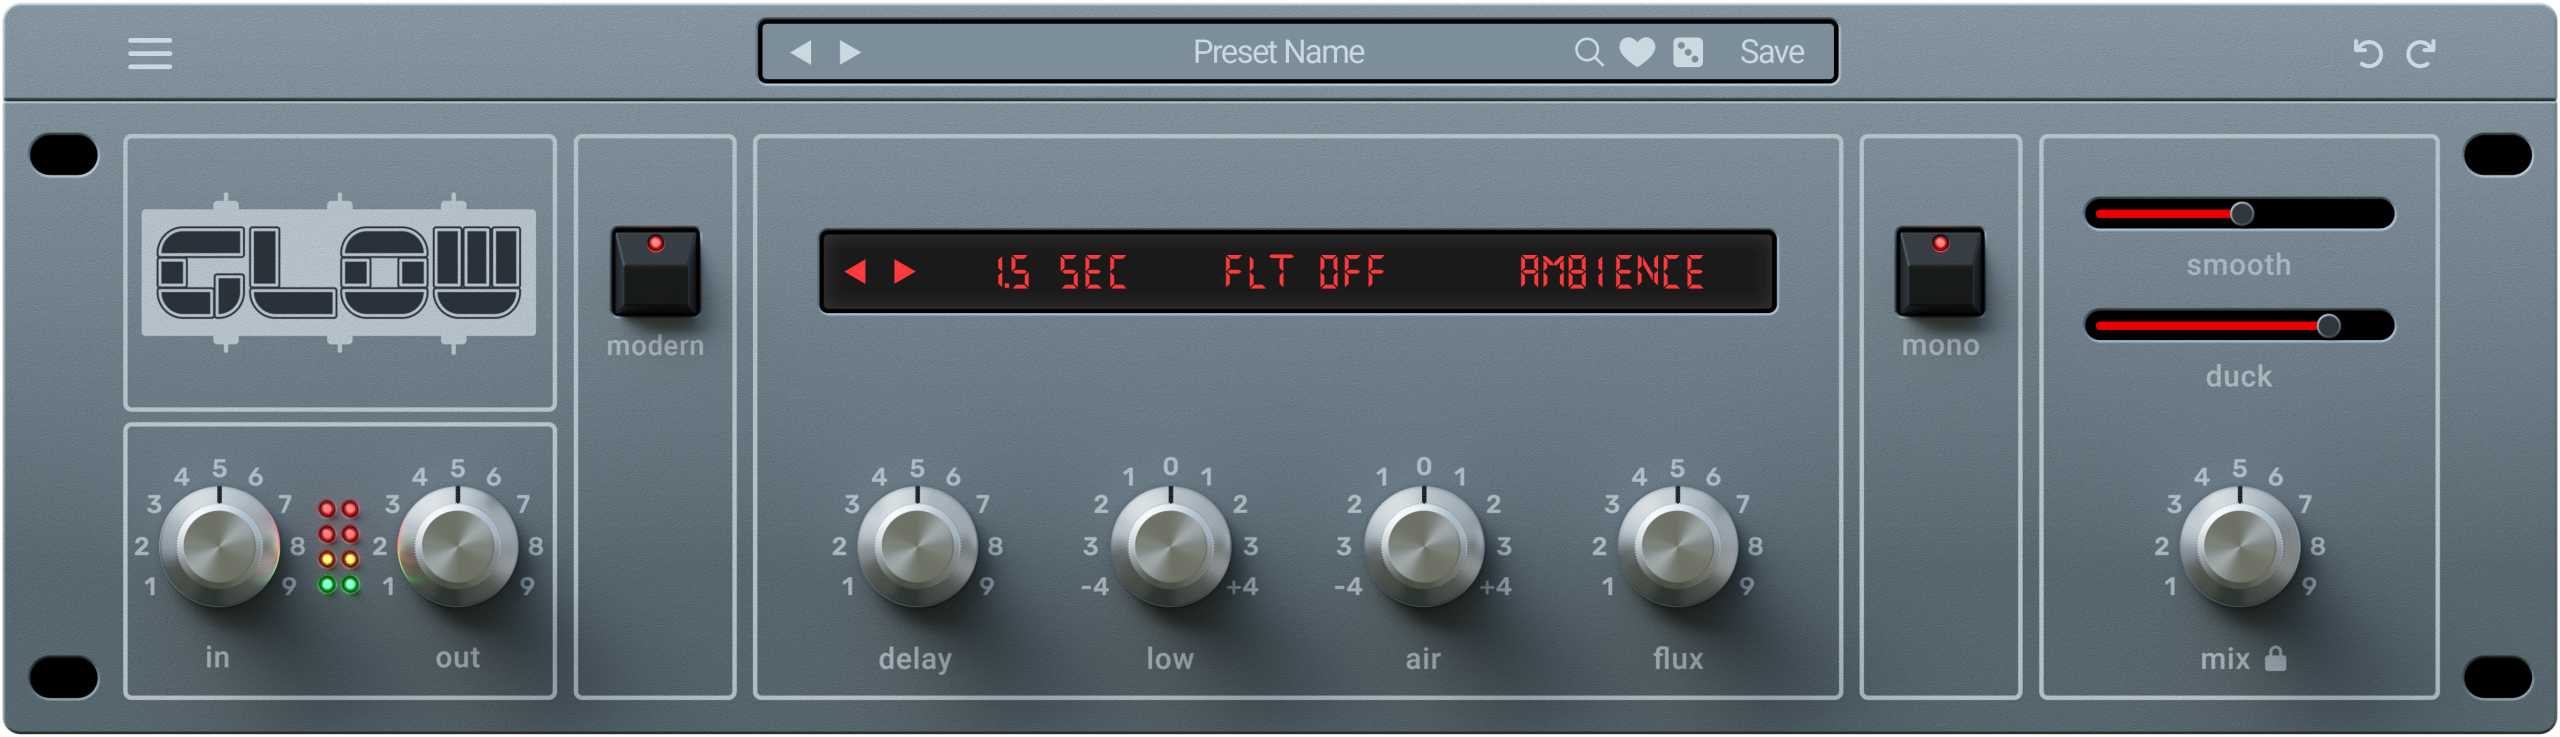Go to previous preset arrow in preset bar

[801, 52]
